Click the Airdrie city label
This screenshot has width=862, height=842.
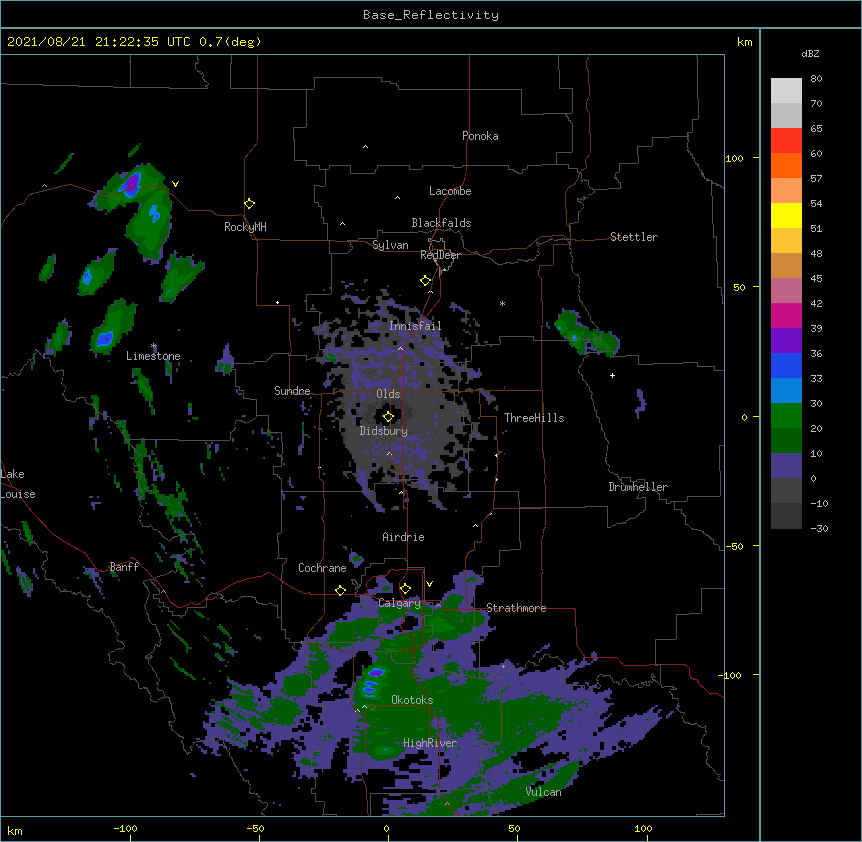pos(404,537)
